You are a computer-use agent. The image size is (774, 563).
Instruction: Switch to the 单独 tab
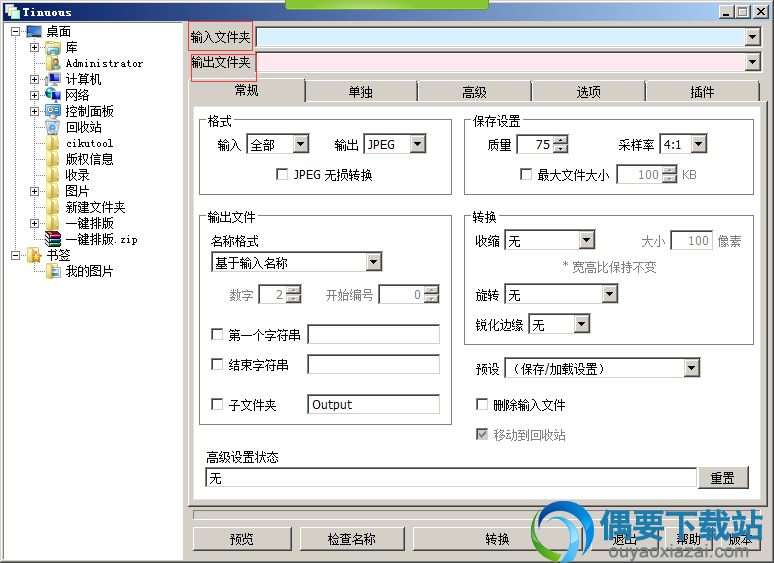pos(361,92)
